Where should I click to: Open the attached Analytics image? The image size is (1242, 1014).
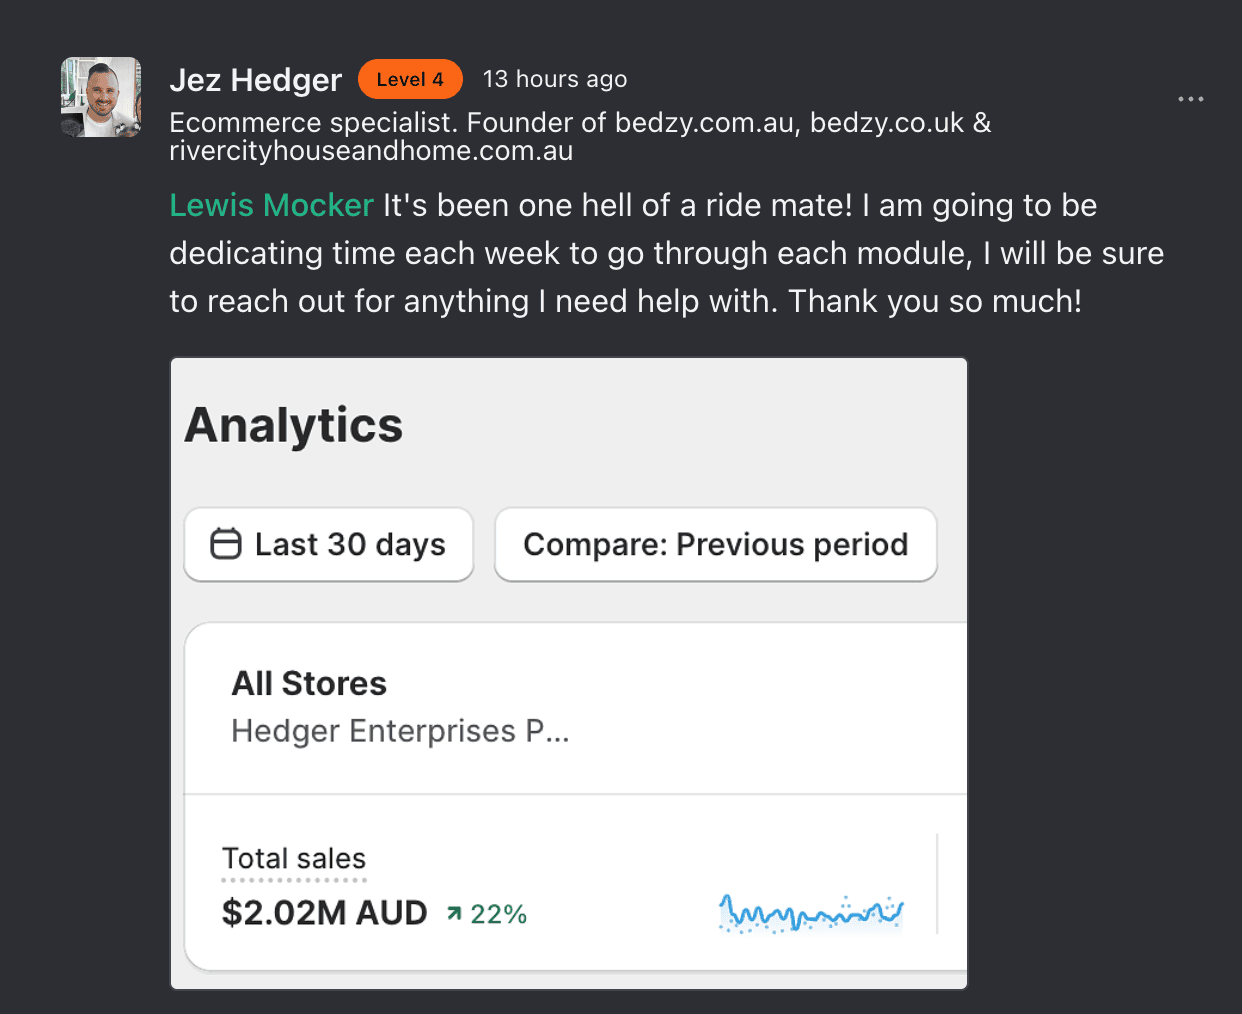click(x=569, y=673)
